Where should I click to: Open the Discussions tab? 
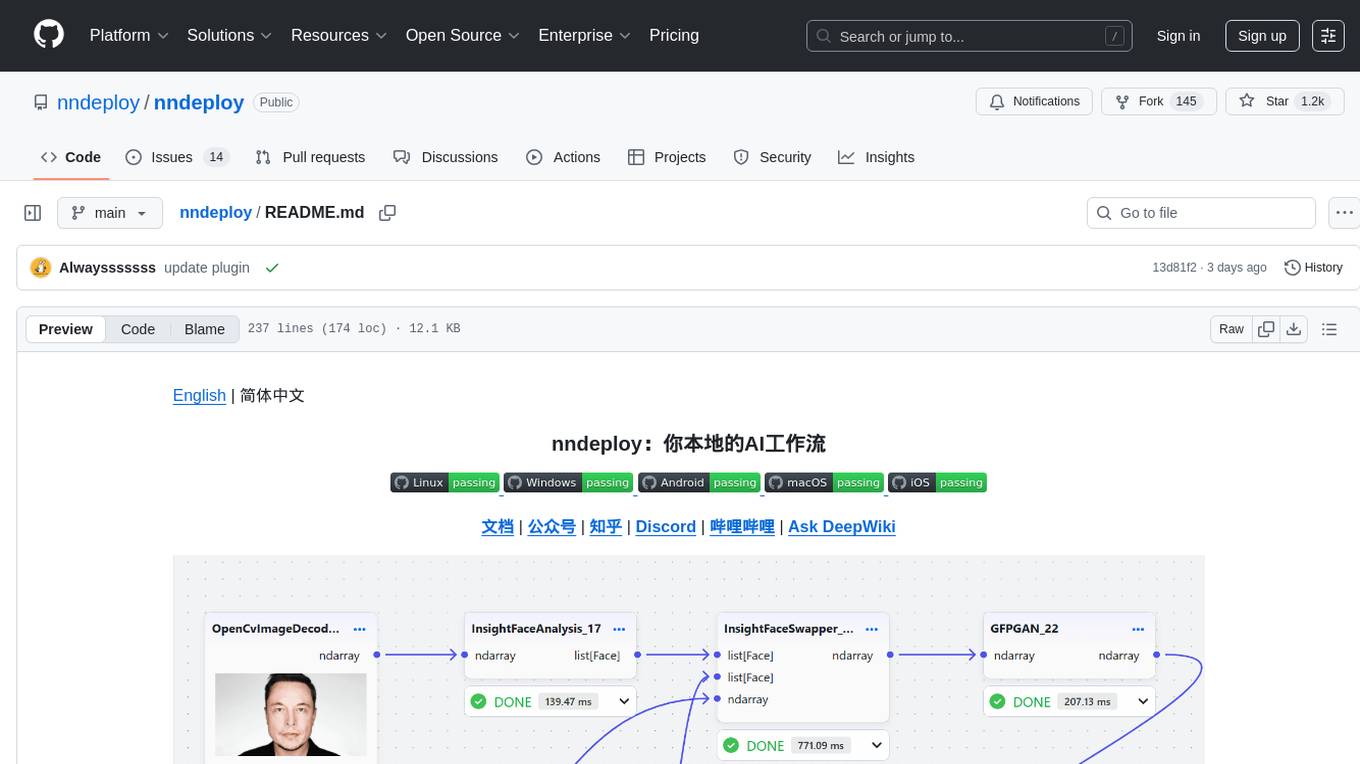pyautogui.click(x=445, y=157)
